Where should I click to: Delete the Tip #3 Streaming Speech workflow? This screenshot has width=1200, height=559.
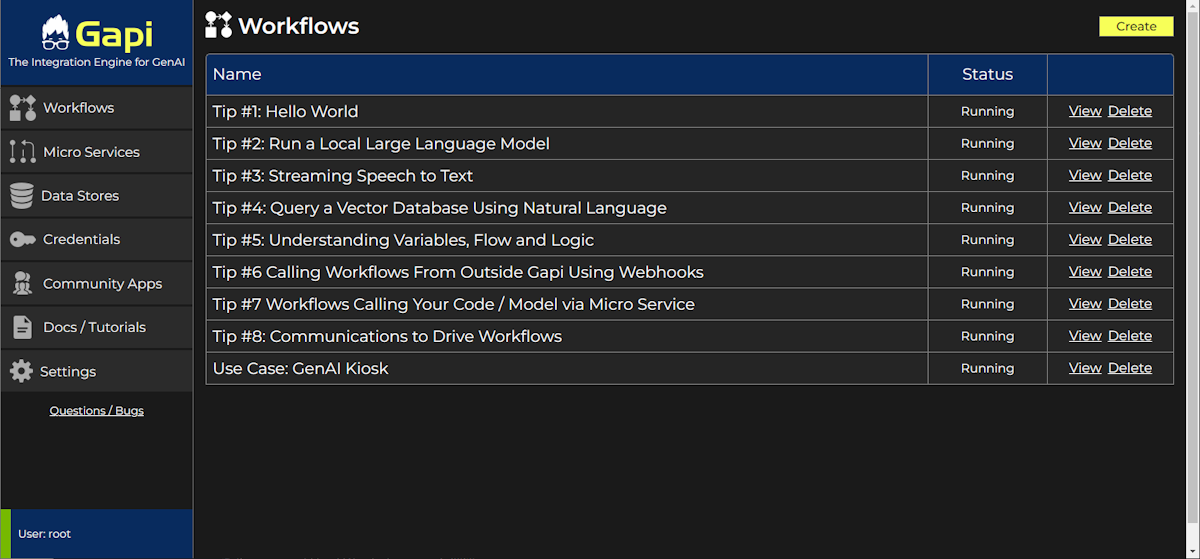pos(1130,175)
